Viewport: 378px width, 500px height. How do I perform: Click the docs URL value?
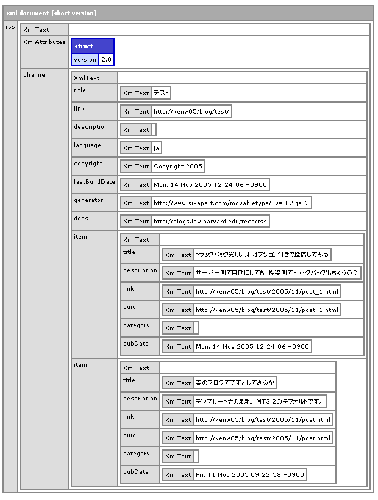tap(210, 221)
